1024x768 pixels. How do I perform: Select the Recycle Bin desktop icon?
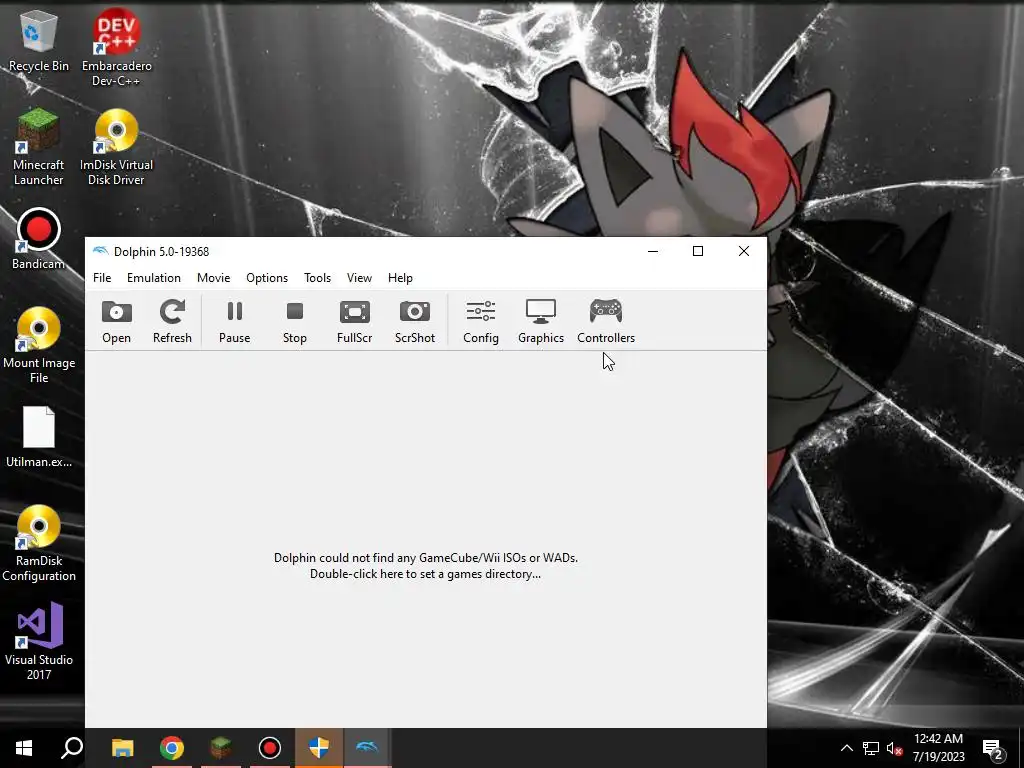(39, 40)
